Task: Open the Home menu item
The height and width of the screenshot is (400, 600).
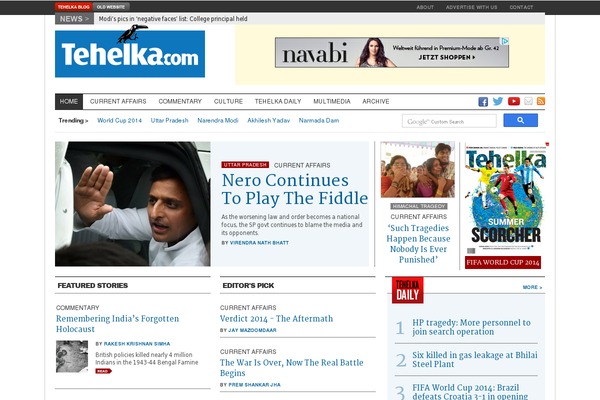Action: click(69, 101)
